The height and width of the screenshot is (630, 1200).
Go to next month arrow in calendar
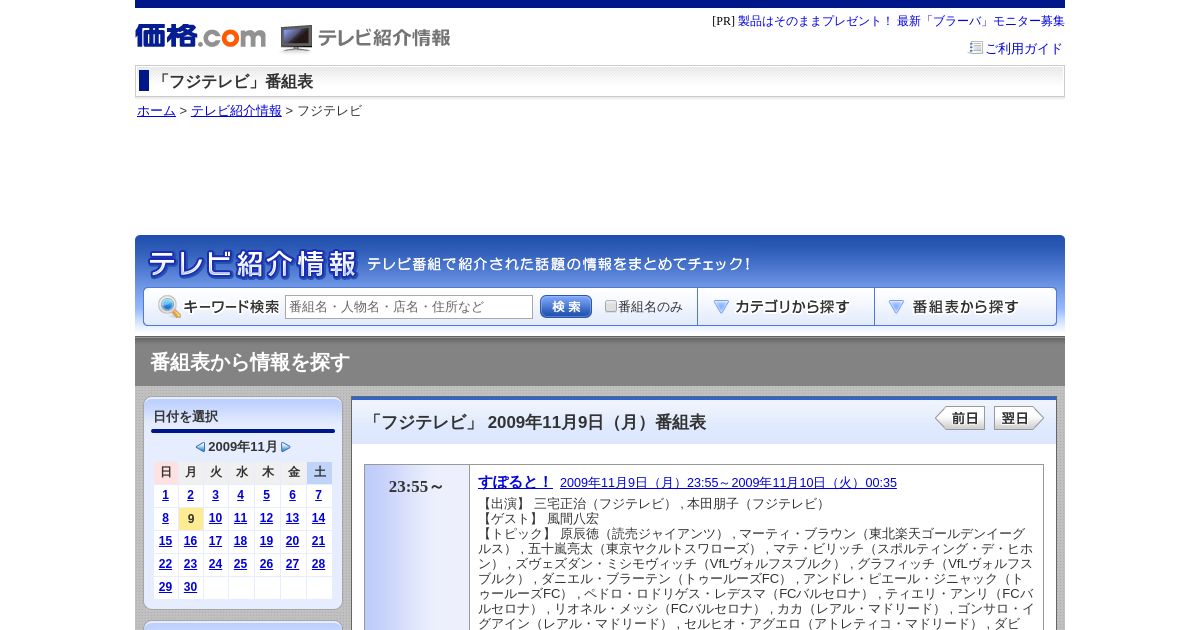point(286,447)
